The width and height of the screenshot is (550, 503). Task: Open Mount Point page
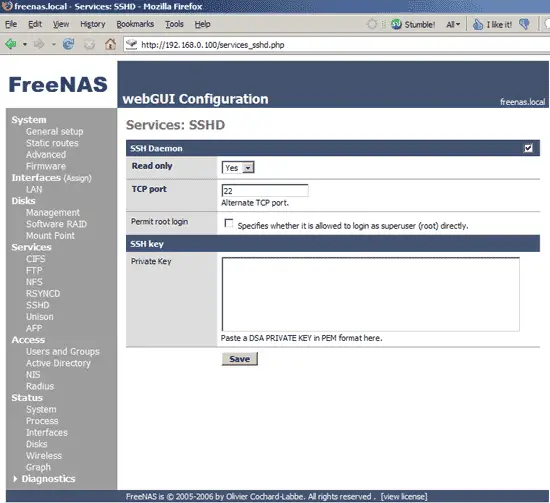point(50,236)
